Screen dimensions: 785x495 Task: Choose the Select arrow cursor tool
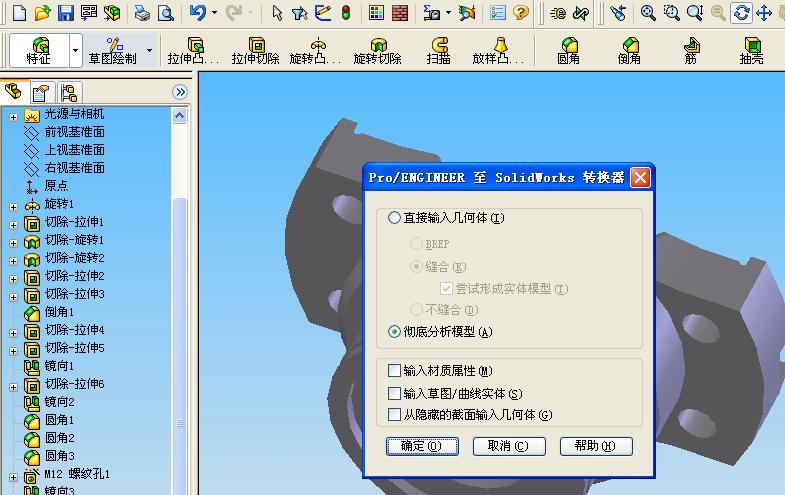pyautogui.click(x=277, y=13)
